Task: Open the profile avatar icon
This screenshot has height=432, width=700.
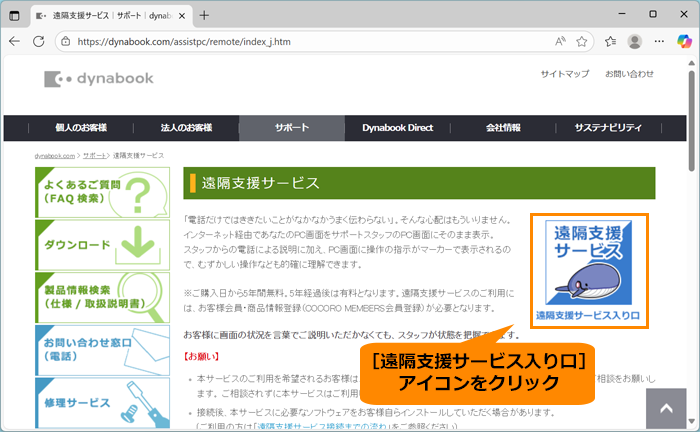Action: (634, 42)
